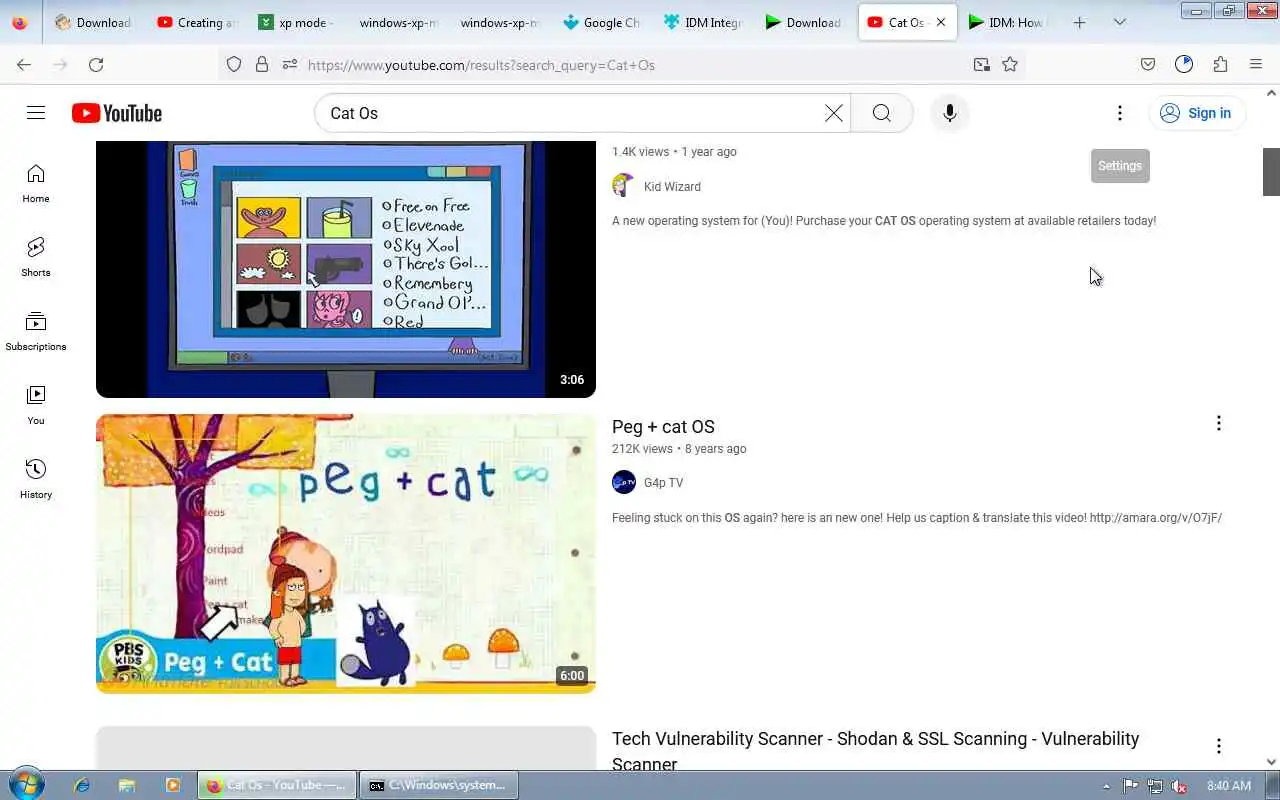Open Firefox extensions puzzle icon
1280x800 pixels.
(1220, 64)
